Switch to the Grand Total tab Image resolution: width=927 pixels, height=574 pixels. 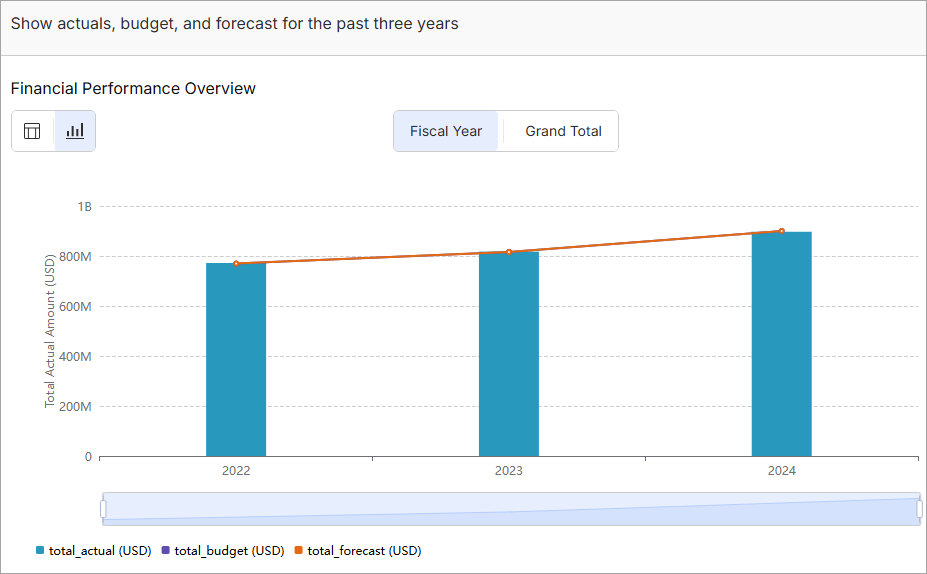point(563,131)
